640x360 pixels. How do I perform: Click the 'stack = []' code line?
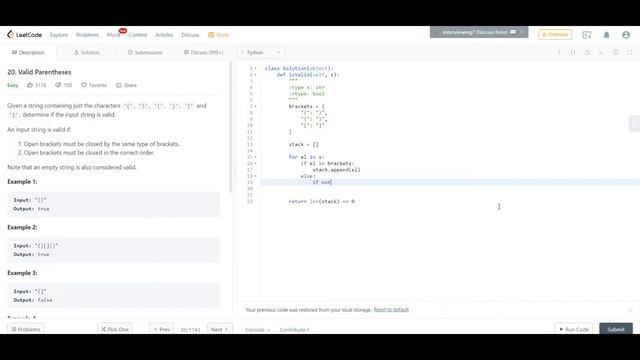click(303, 144)
